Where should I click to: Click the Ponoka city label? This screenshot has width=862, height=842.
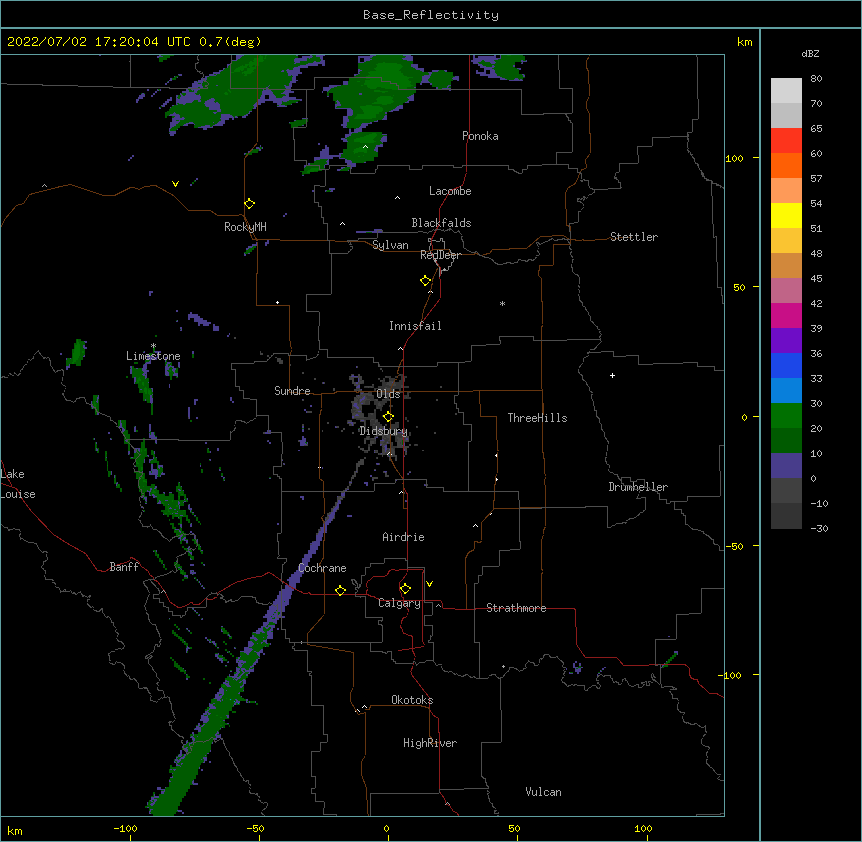point(480,136)
